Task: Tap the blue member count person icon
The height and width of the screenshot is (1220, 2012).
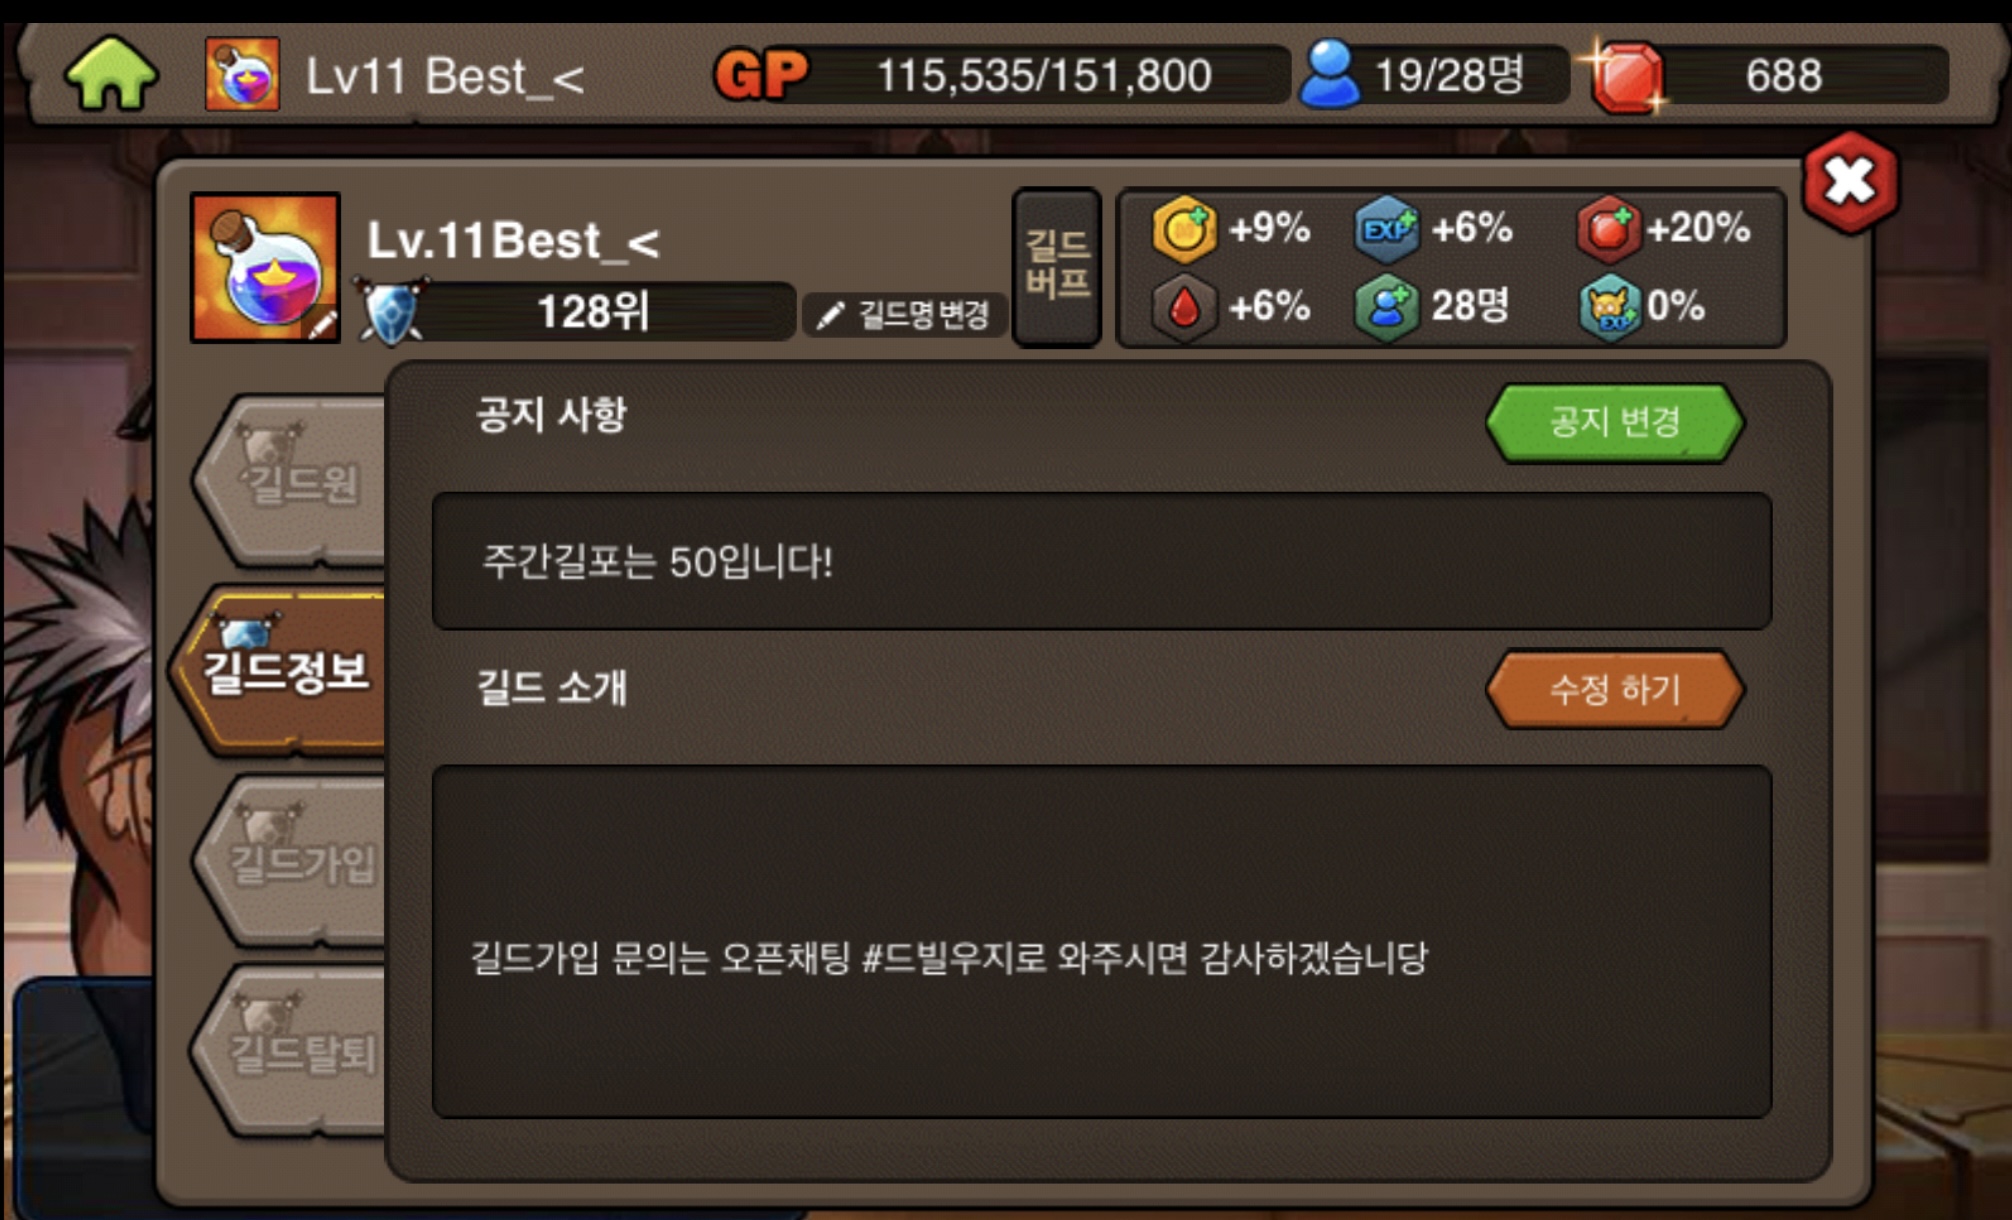Action: [x=1330, y=74]
